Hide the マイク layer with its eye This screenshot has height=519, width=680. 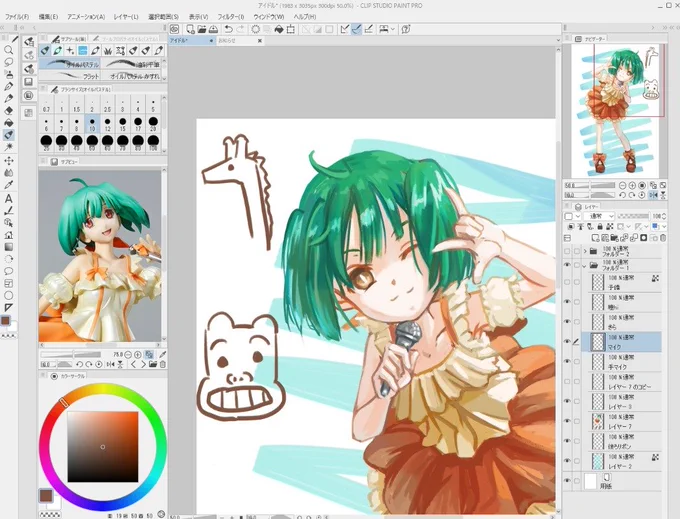(x=567, y=342)
